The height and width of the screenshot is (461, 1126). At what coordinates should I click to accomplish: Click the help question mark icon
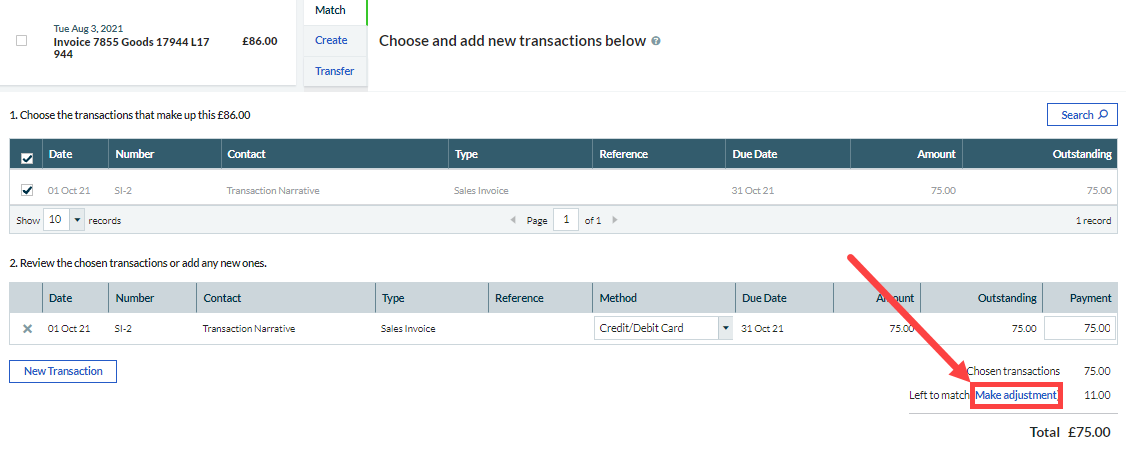click(656, 41)
